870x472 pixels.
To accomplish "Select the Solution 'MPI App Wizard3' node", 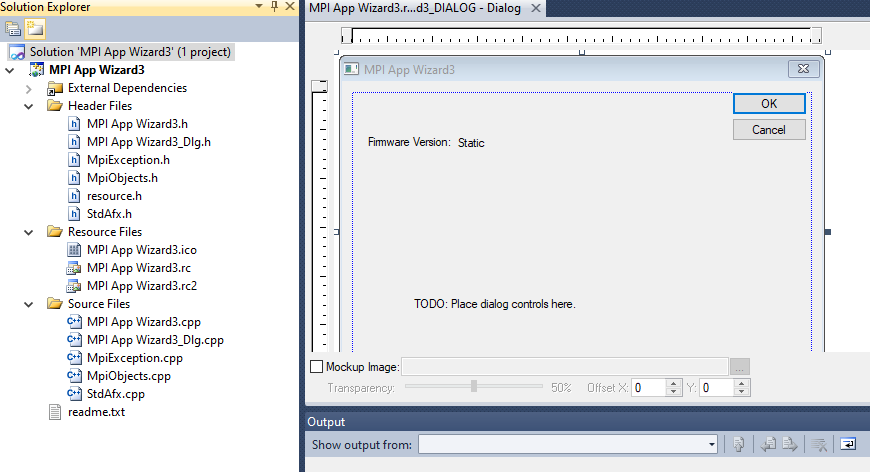I will [x=121, y=52].
